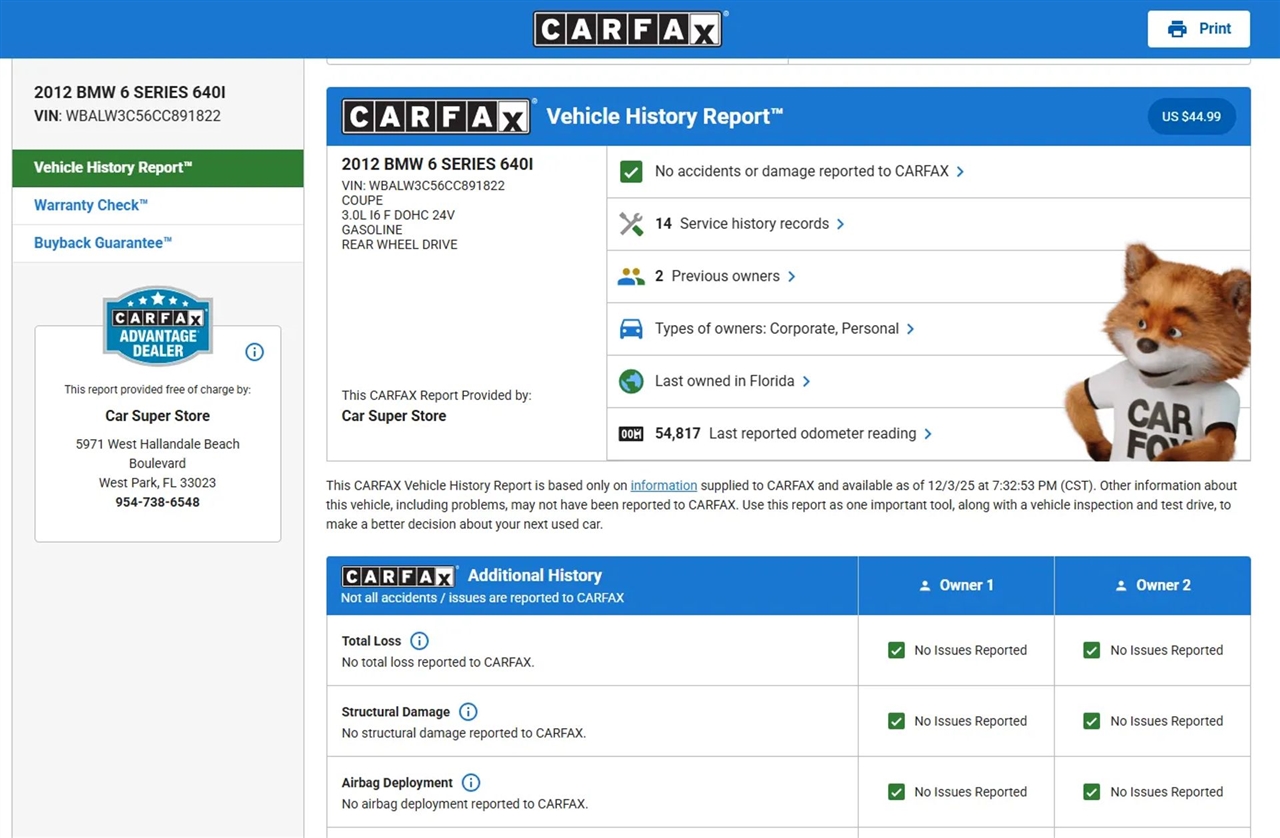
Task: Click green checkmark beside no accidents reported
Action: 631,172
